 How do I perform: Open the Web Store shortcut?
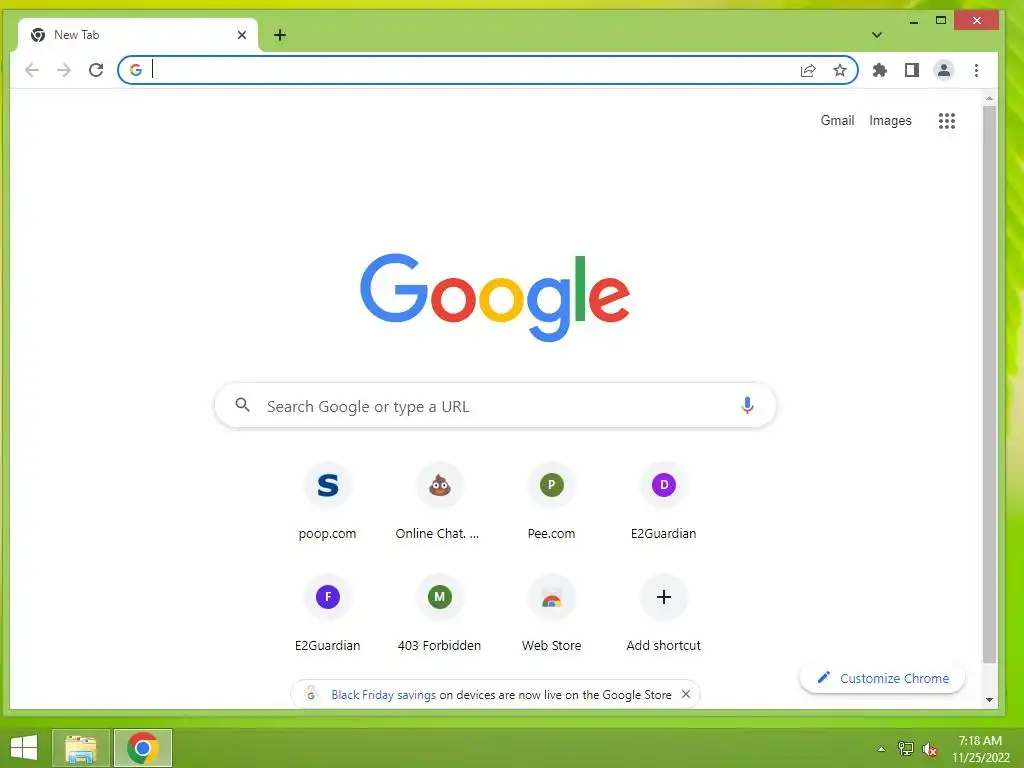(x=552, y=613)
